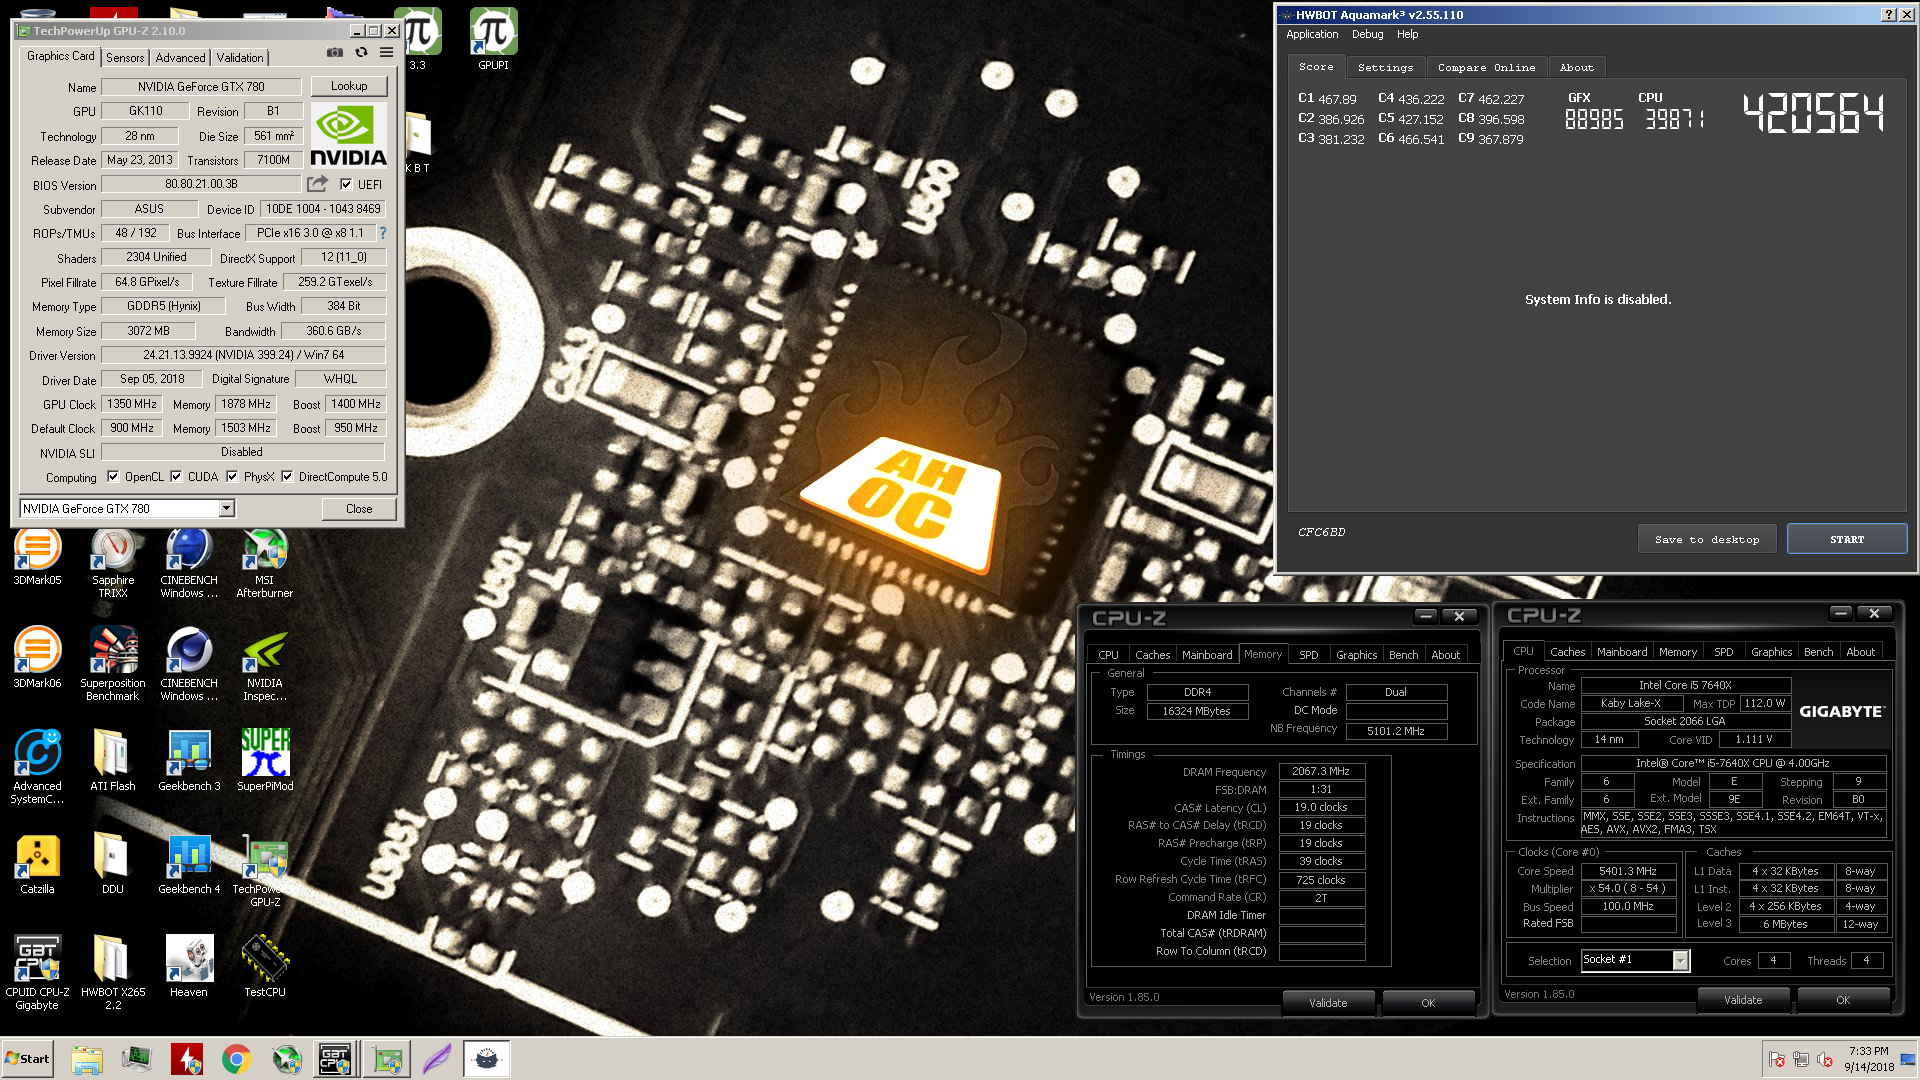Screen dimensions: 1920x1080
Task: Open Mainboard tab in CPU-Z CPU window
Action: click(1621, 652)
